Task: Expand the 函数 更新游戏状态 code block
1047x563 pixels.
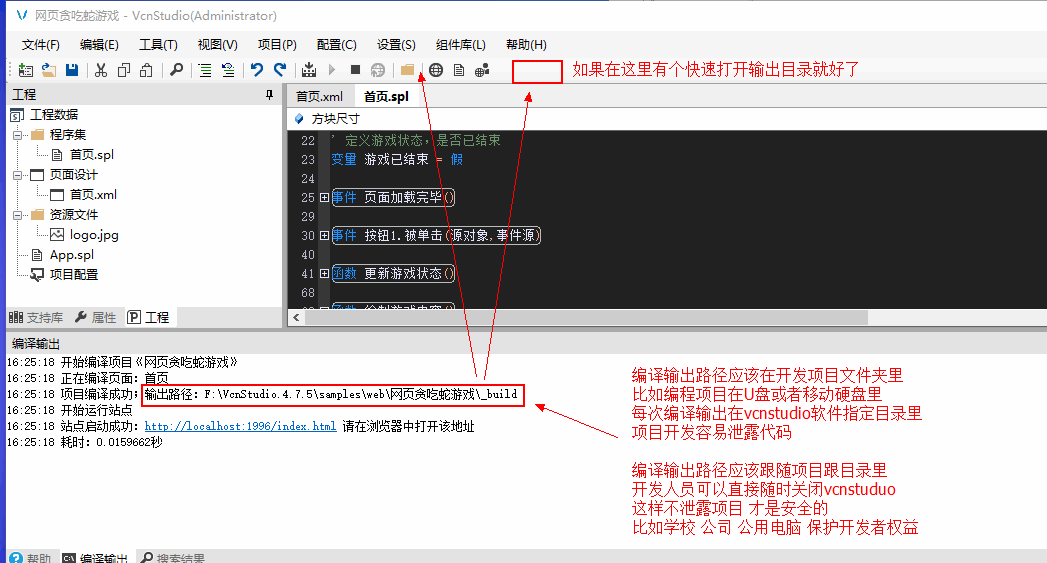Action: [x=324, y=274]
